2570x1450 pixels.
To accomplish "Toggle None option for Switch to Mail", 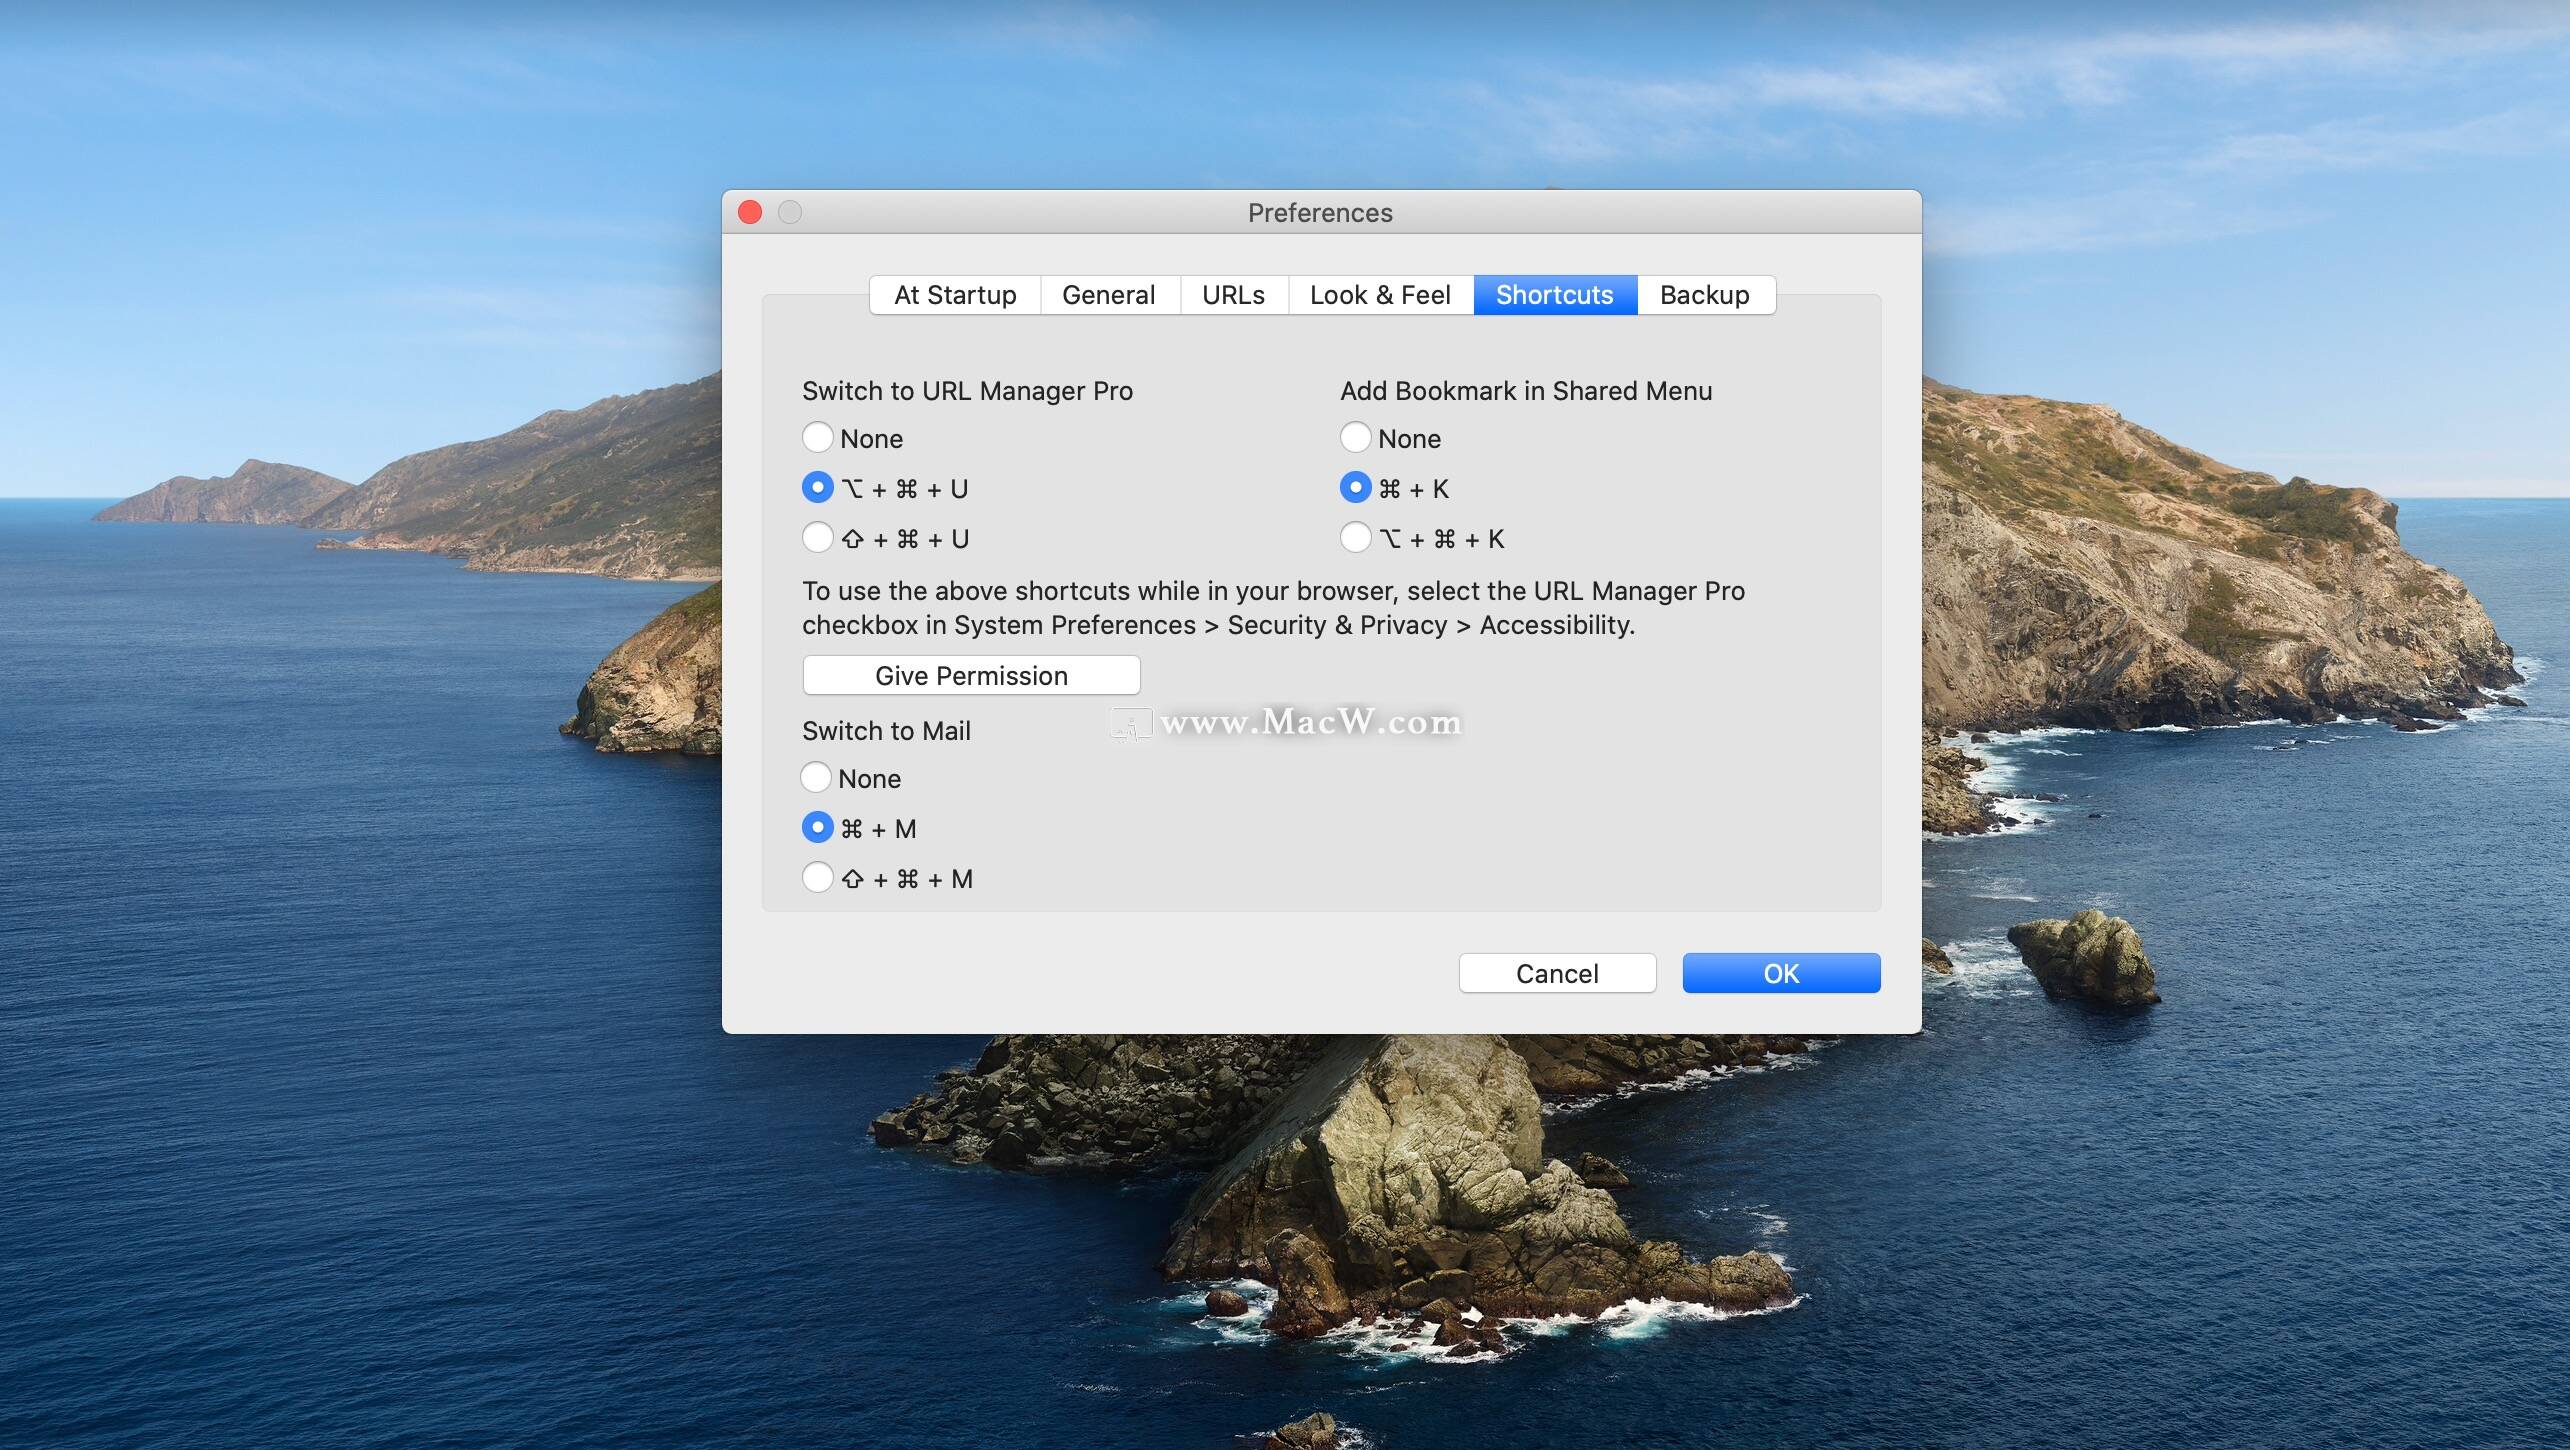I will pyautogui.click(x=815, y=779).
